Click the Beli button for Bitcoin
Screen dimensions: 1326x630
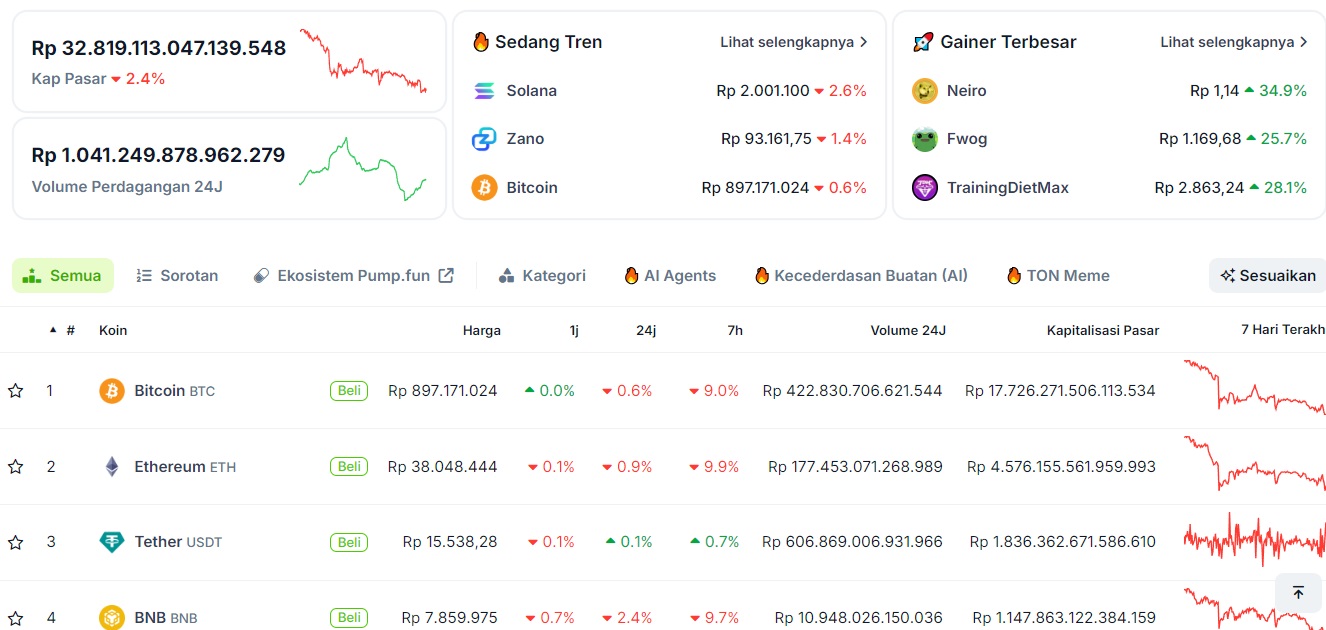349,391
